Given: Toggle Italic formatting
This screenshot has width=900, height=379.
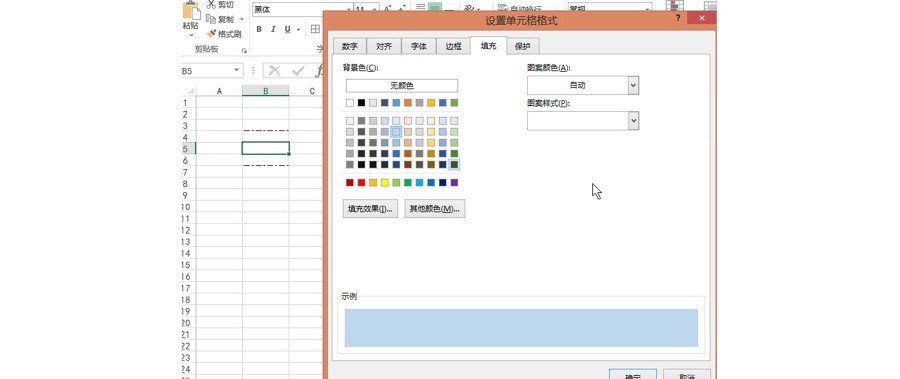Looking at the screenshot, I should pos(273,29).
